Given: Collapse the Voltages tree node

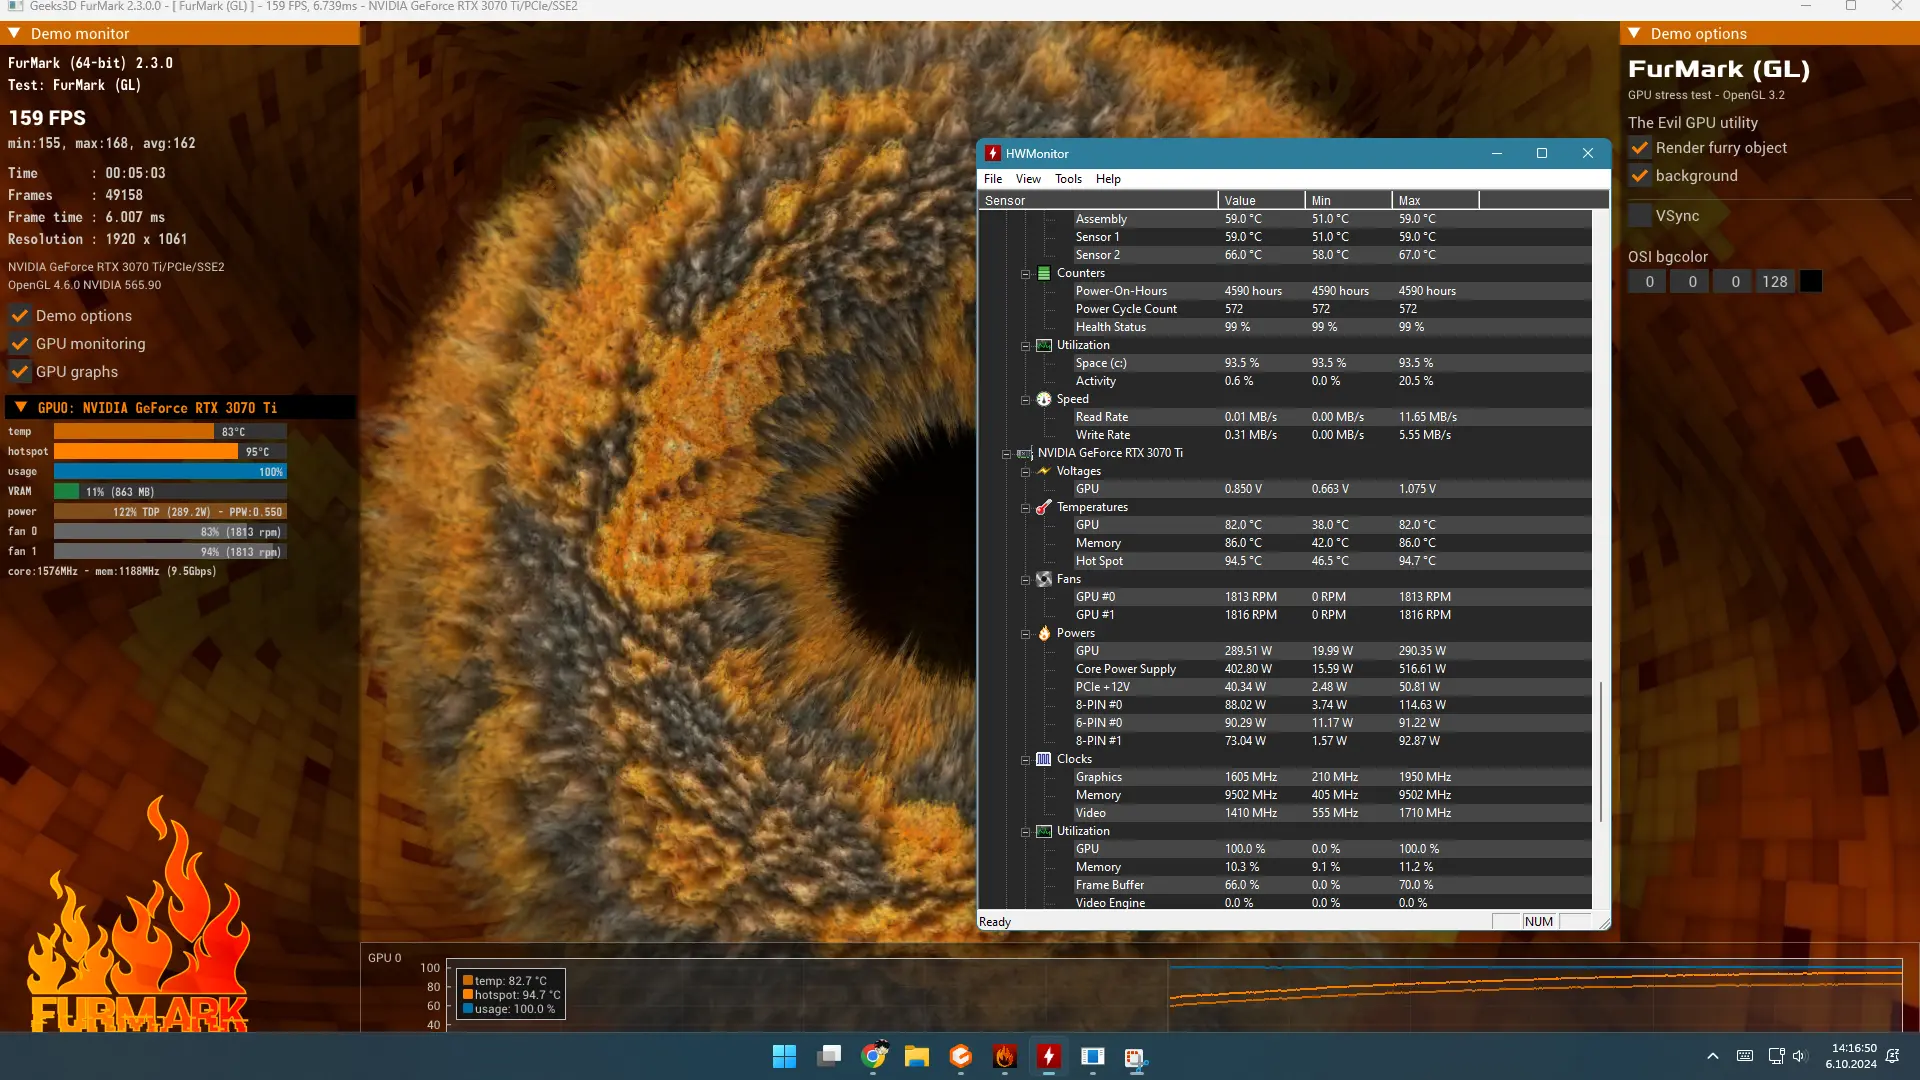Looking at the screenshot, I should pyautogui.click(x=1025, y=471).
